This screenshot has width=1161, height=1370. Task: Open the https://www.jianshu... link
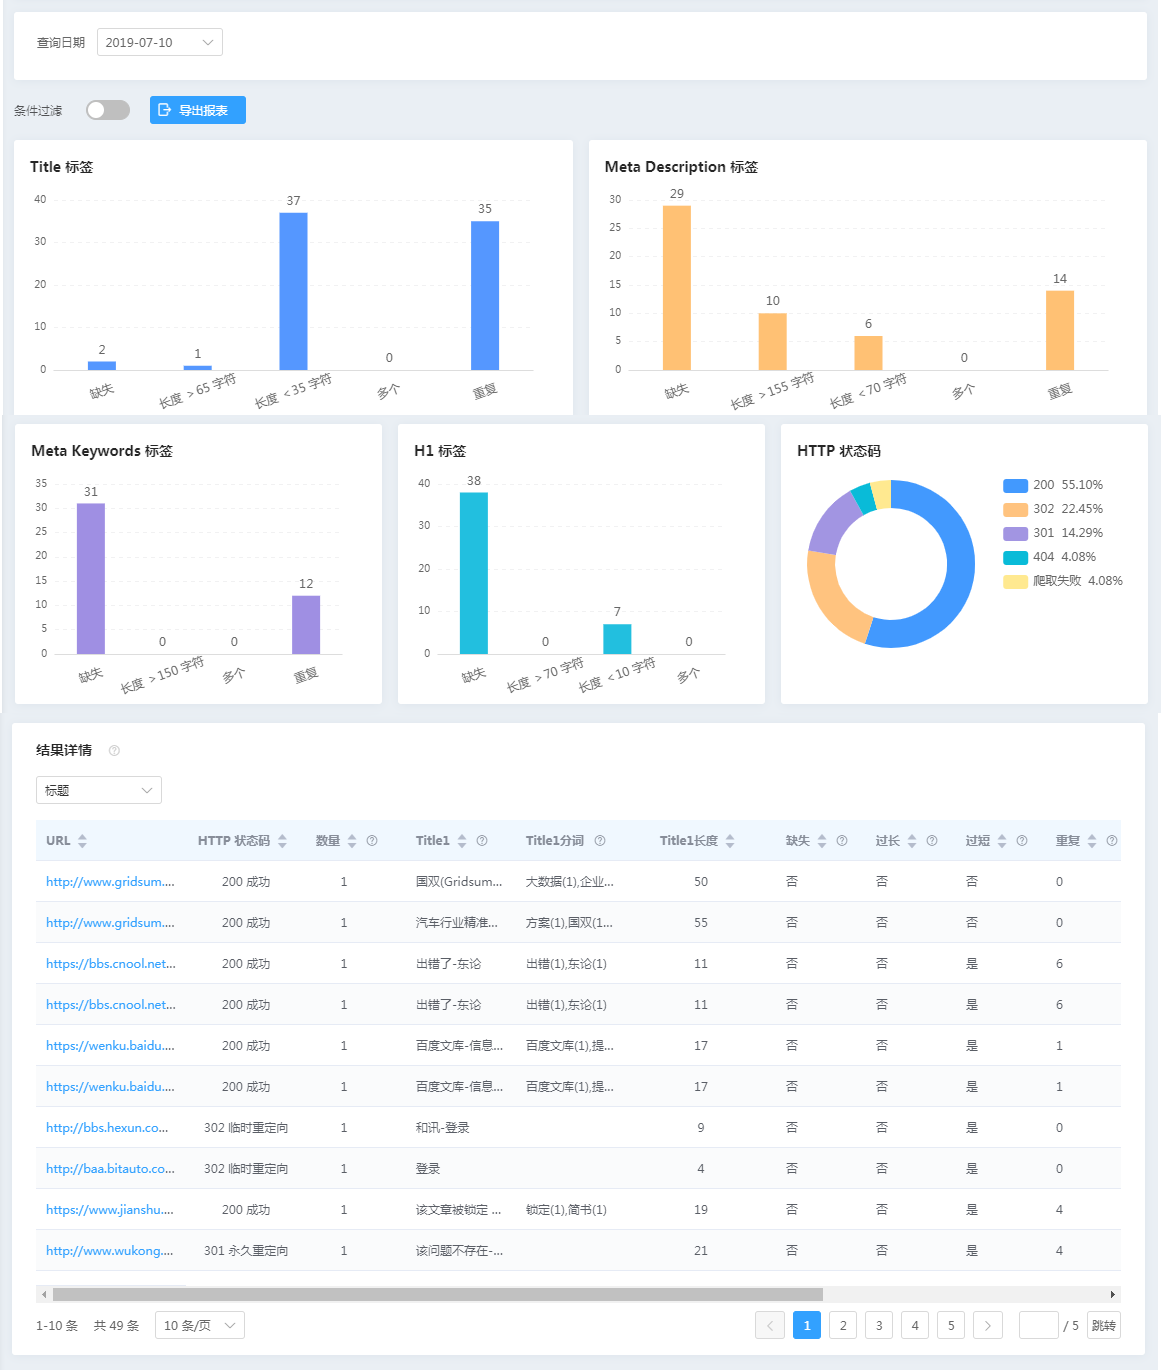(x=110, y=1210)
